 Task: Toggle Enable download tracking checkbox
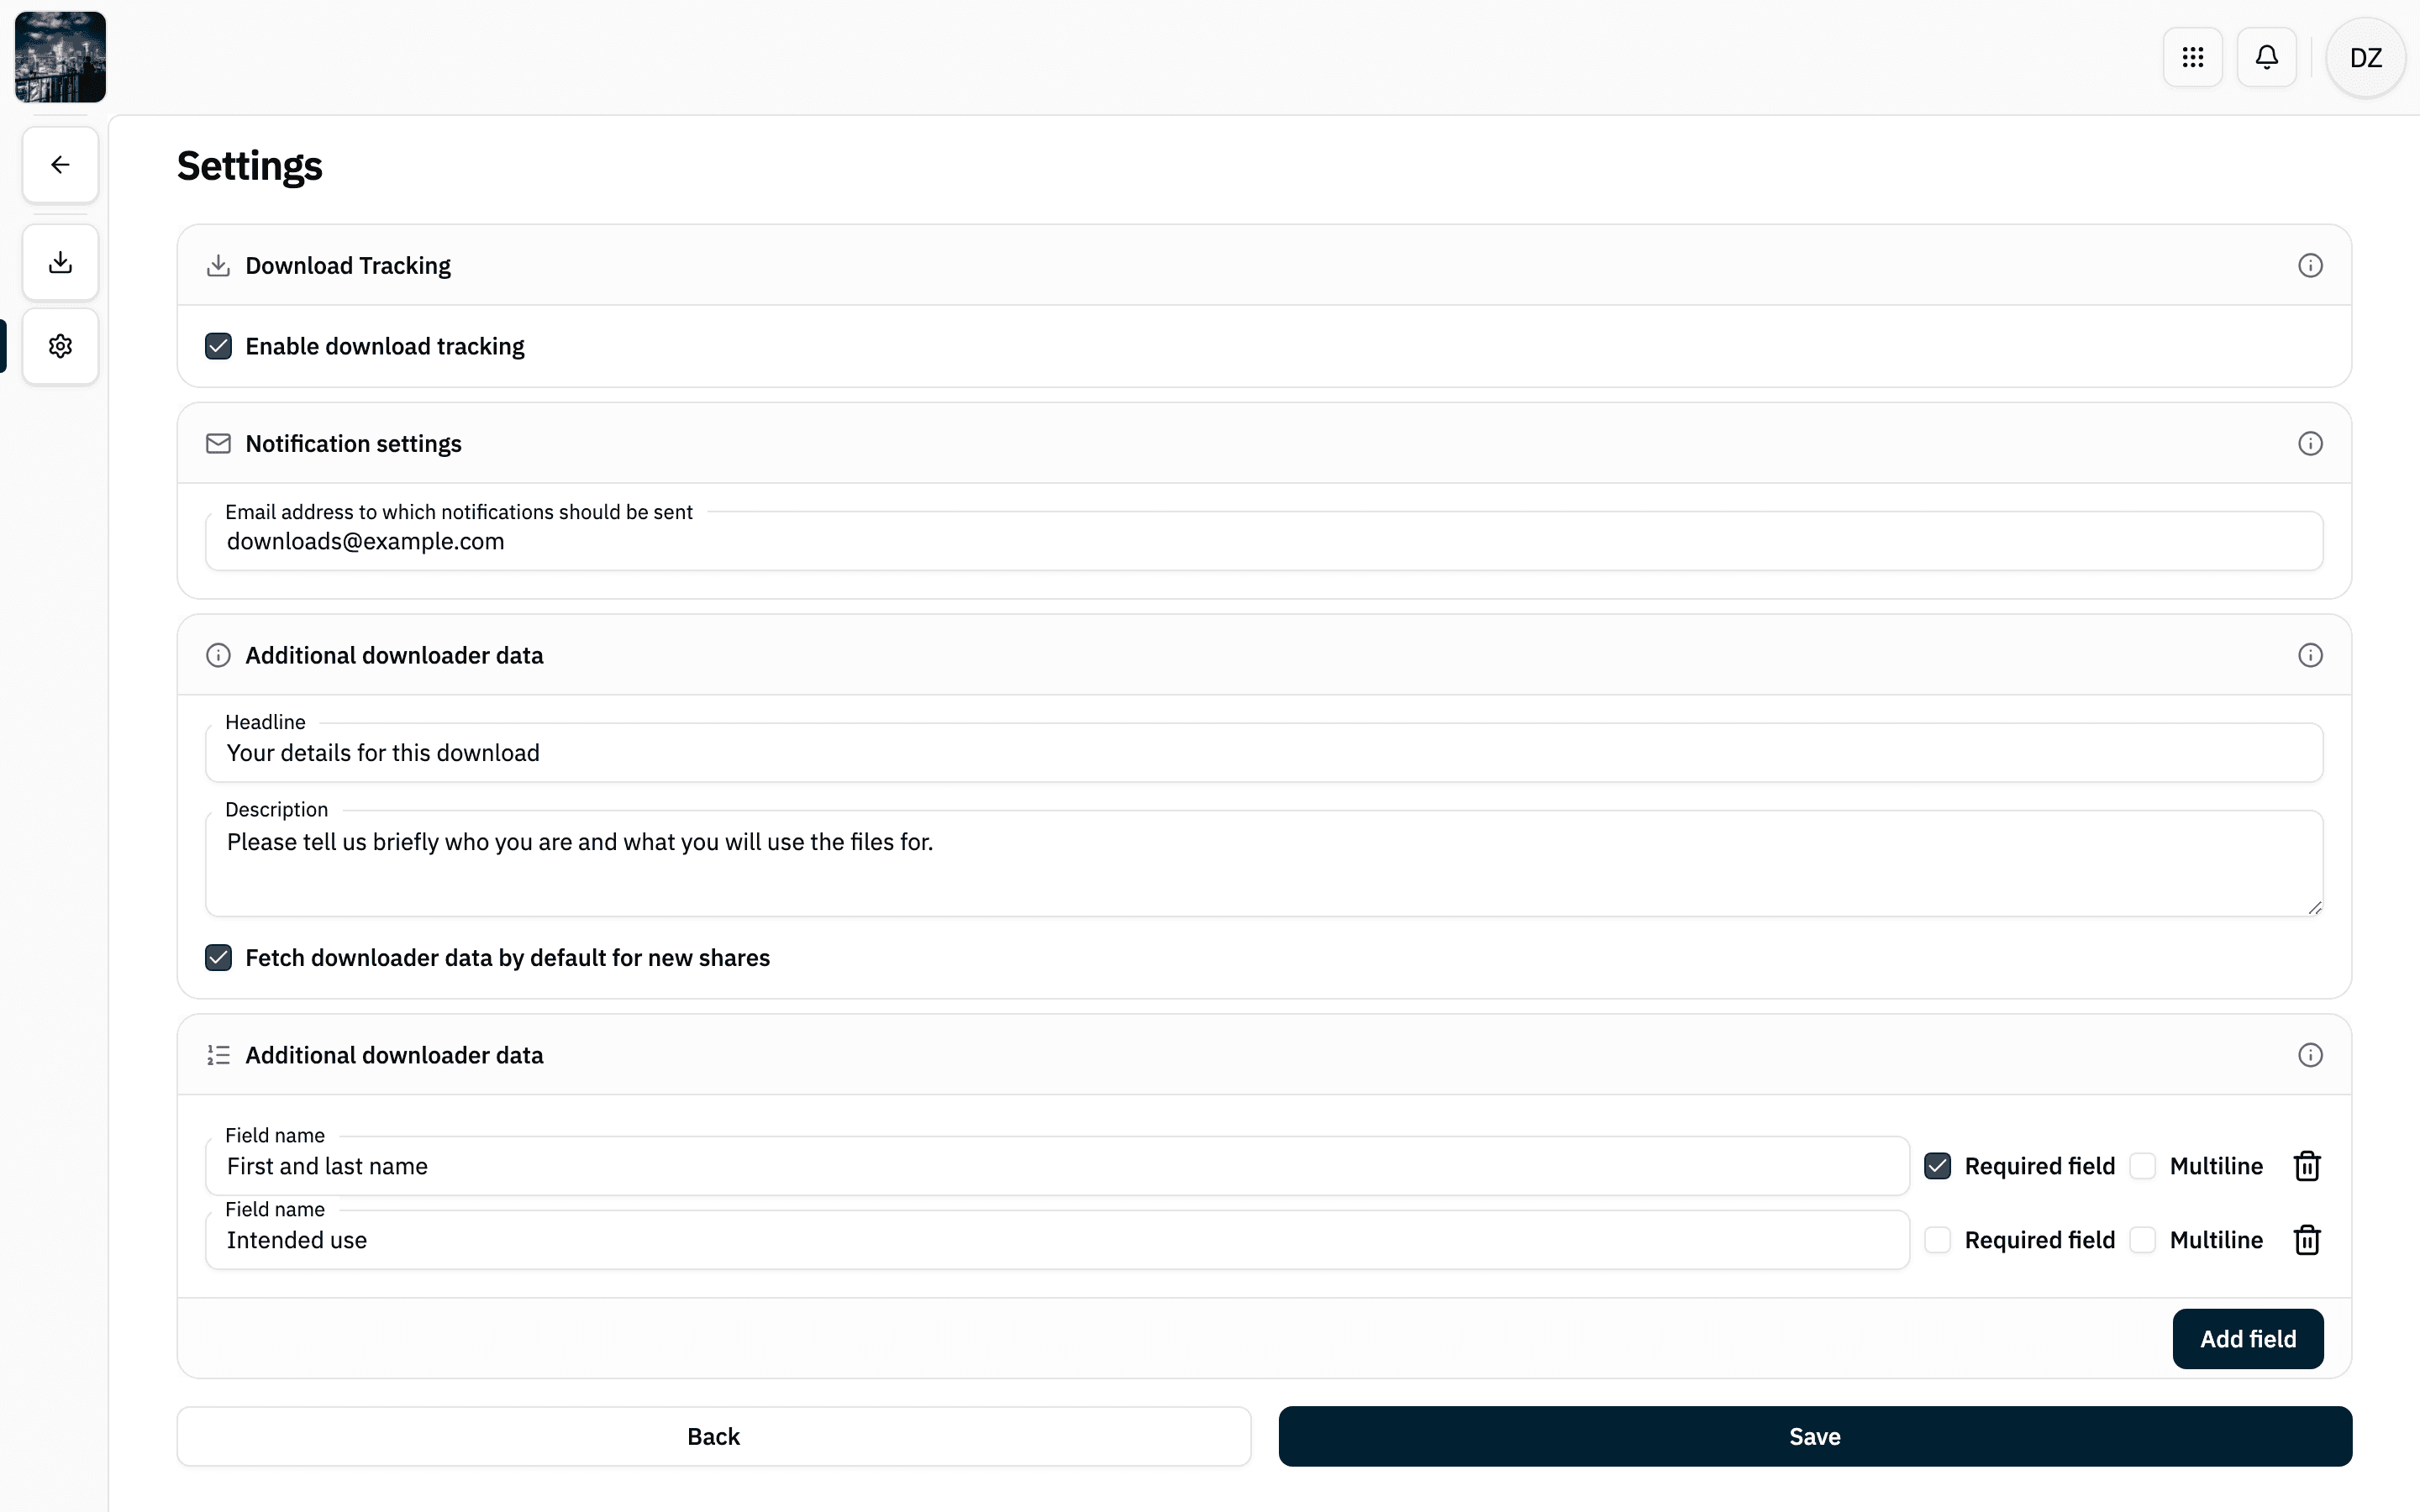(x=218, y=346)
